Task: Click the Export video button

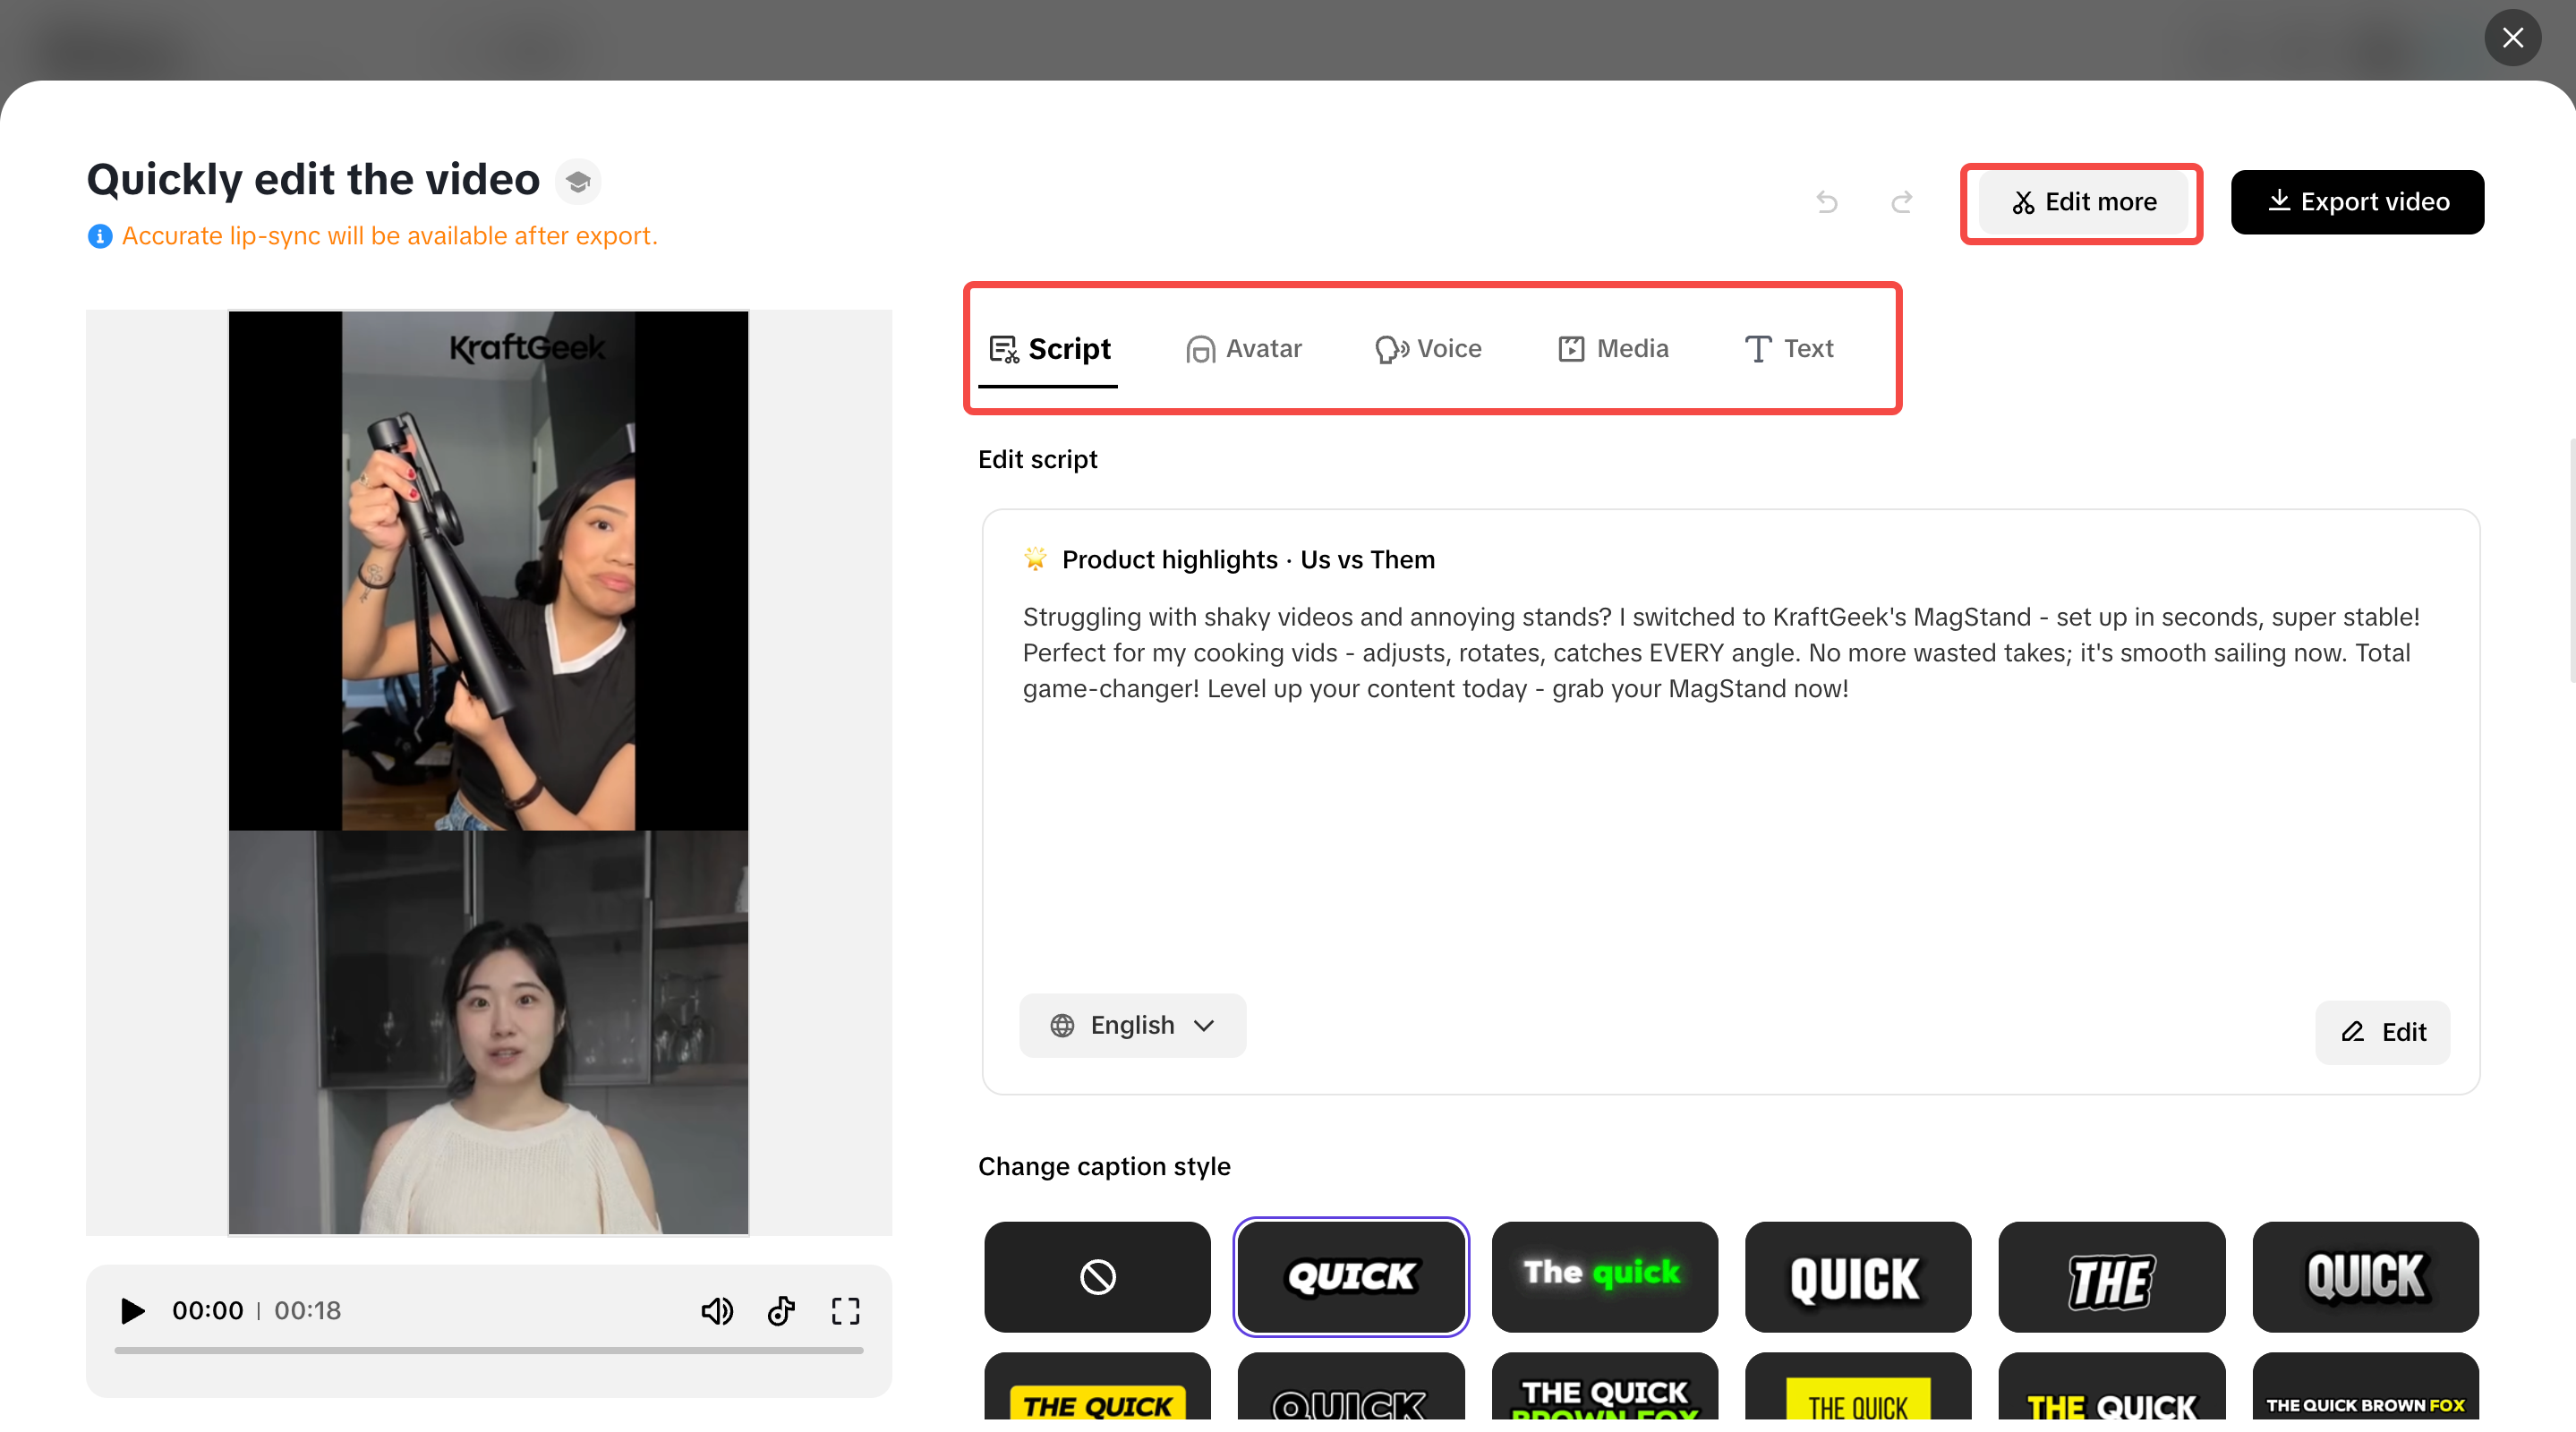Action: pyautogui.click(x=2357, y=202)
